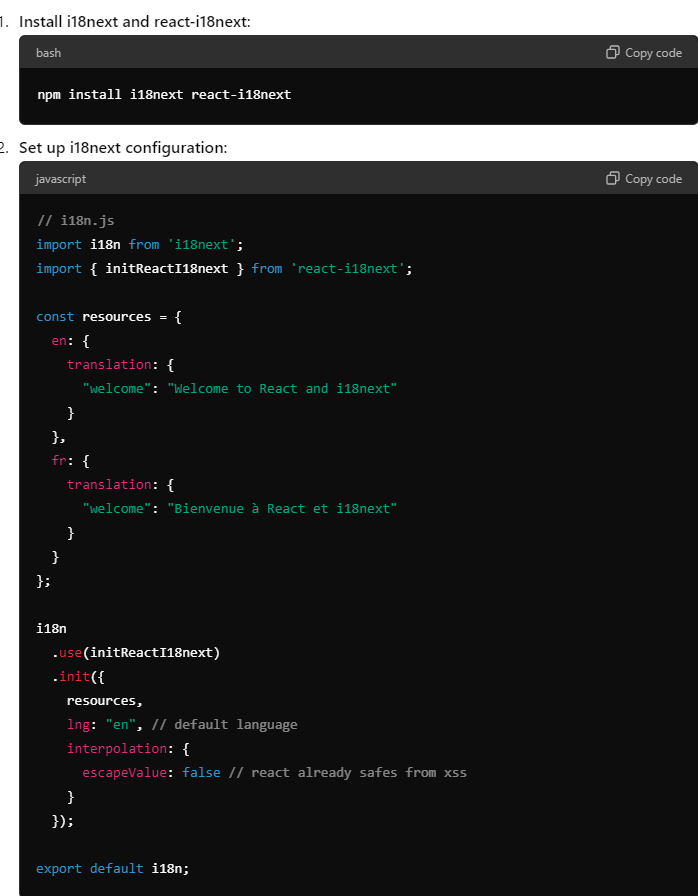Click the 'fr: {' line
The height and width of the screenshot is (896, 698).
(x=70, y=461)
